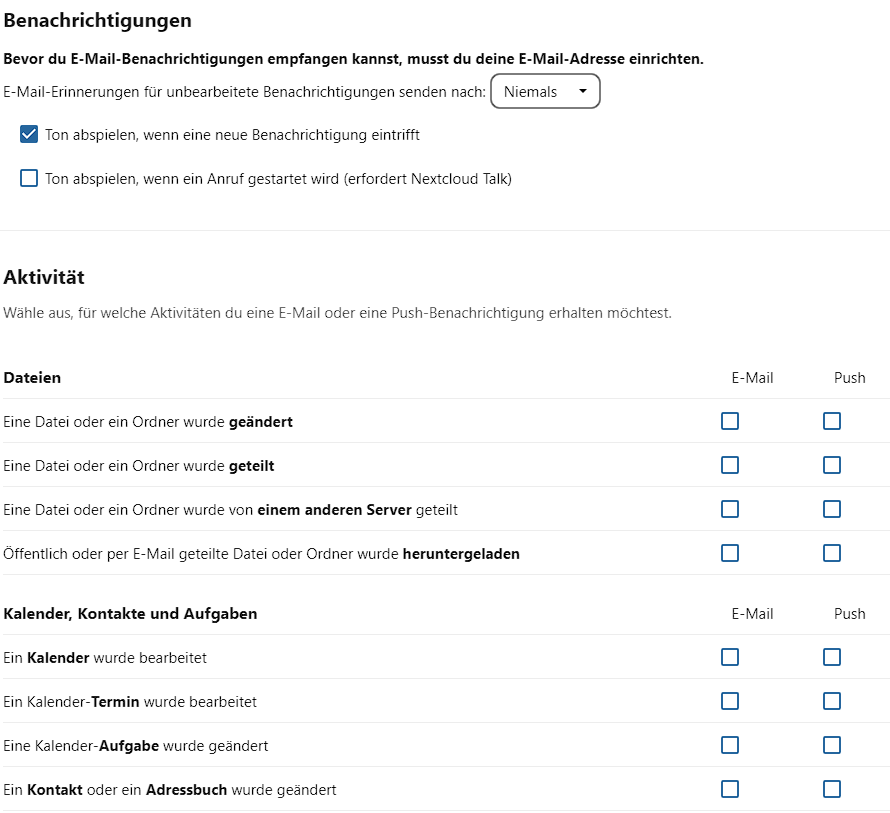Check E-Mail for Kalender-Aufgabe geändert

click(x=730, y=746)
